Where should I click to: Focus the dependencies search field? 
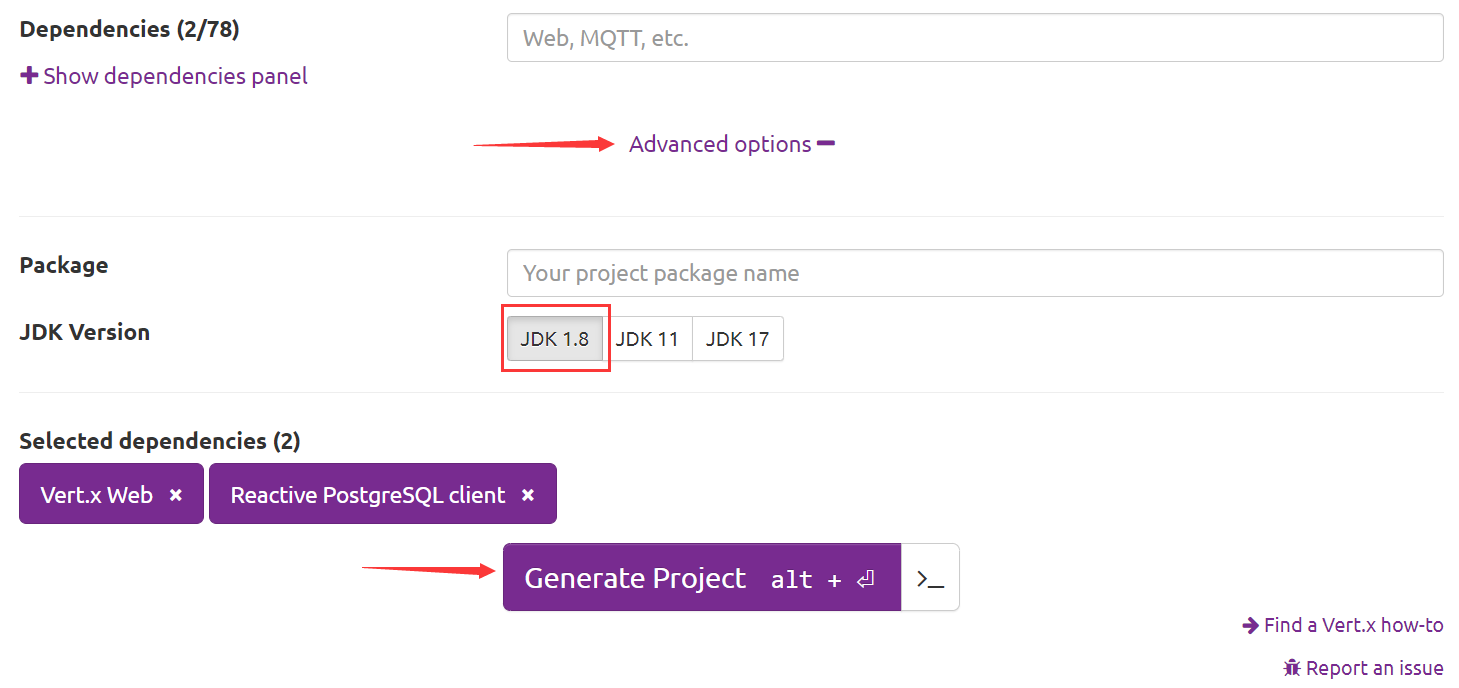tap(975, 39)
